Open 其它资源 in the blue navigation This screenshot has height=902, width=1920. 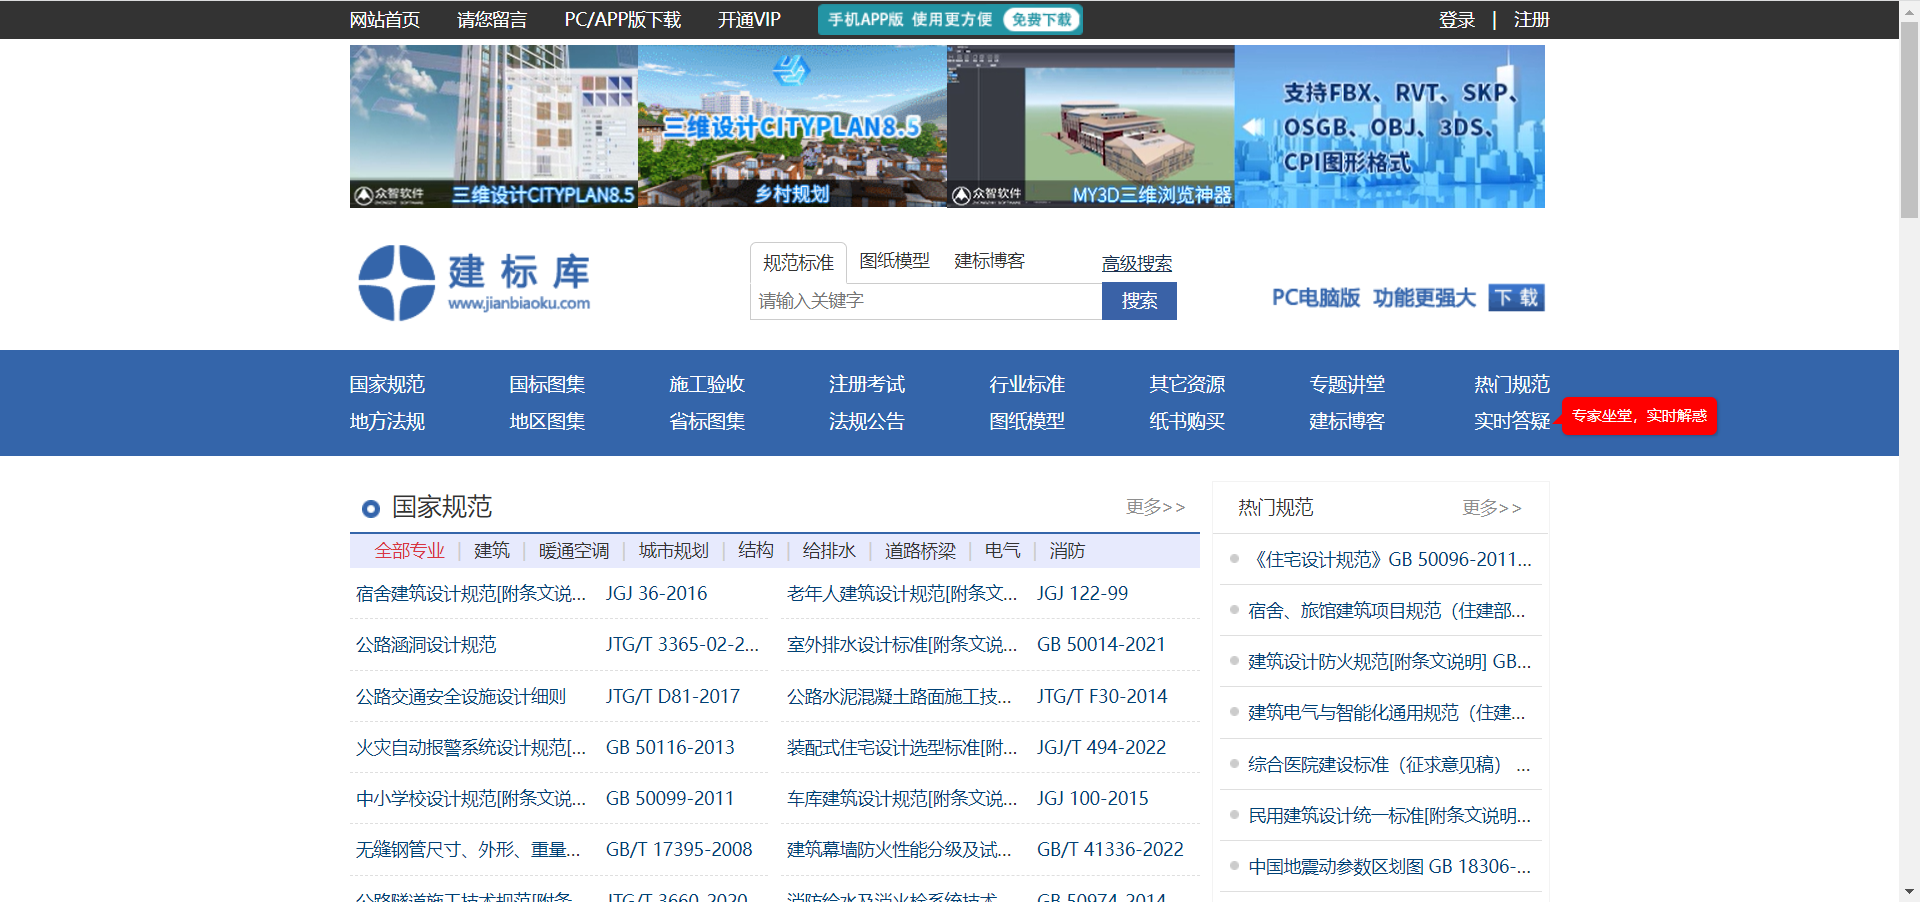pyautogui.click(x=1187, y=384)
